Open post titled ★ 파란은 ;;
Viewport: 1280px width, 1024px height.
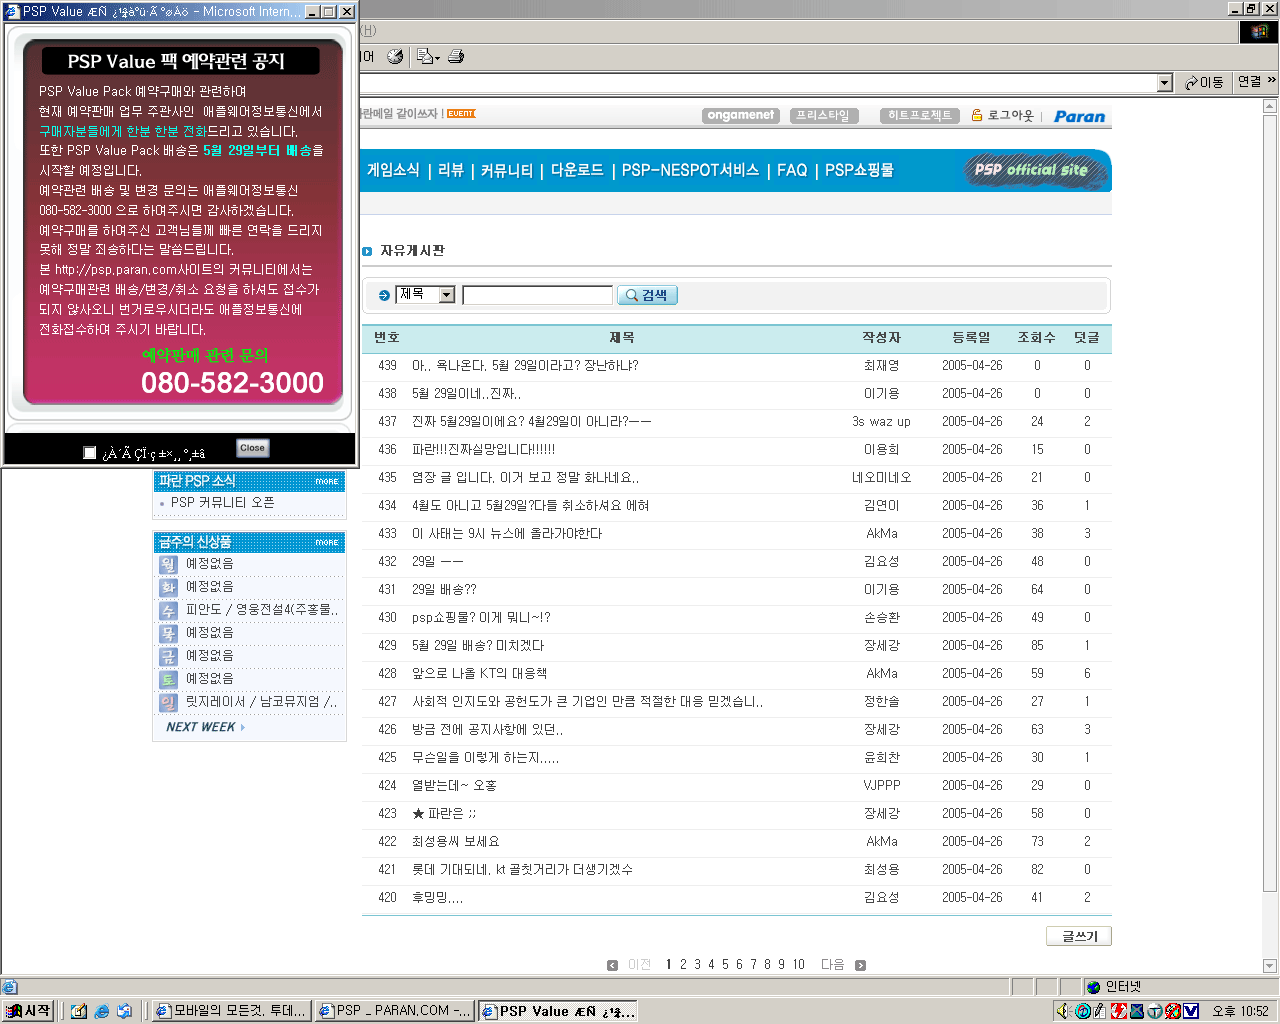tap(444, 814)
